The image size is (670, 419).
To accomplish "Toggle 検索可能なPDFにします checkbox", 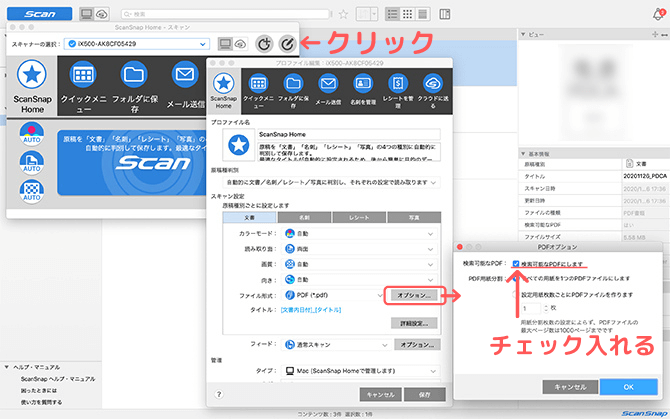I will (x=516, y=264).
